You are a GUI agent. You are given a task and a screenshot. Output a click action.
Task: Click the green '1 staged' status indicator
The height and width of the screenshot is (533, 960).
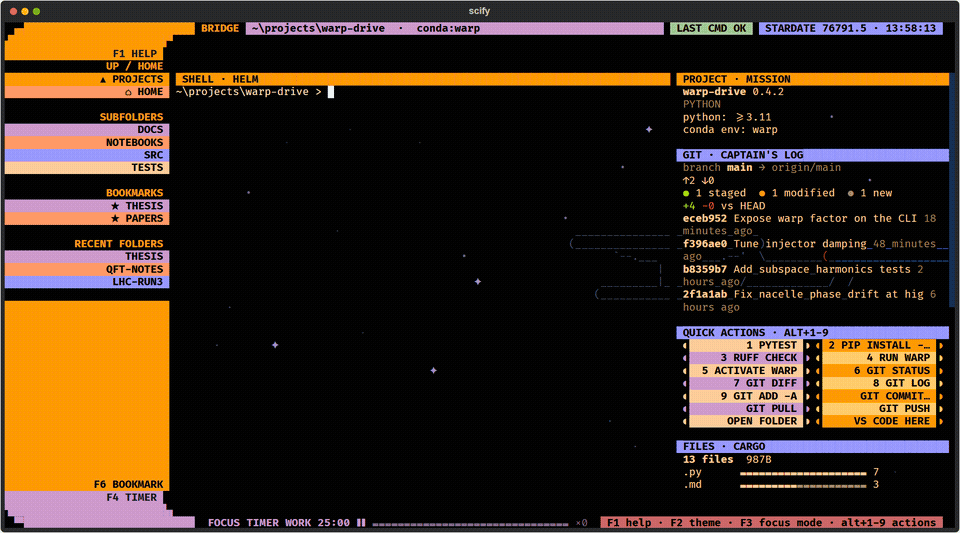[x=714, y=193]
